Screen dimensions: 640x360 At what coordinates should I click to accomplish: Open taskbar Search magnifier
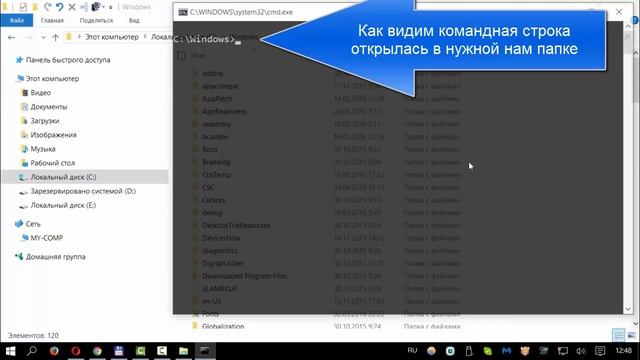(32, 351)
